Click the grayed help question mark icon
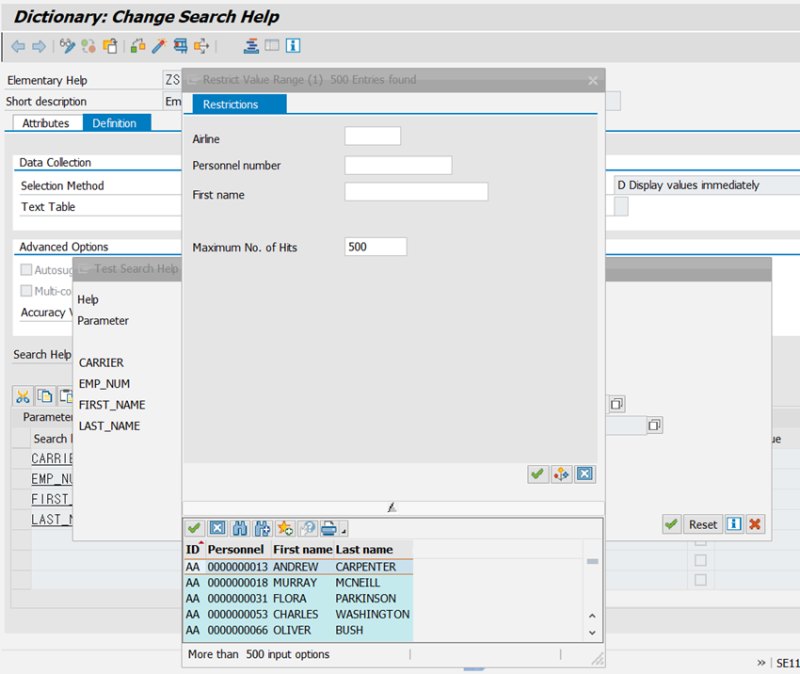The width and height of the screenshot is (800, 674). (x=308, y=528)
